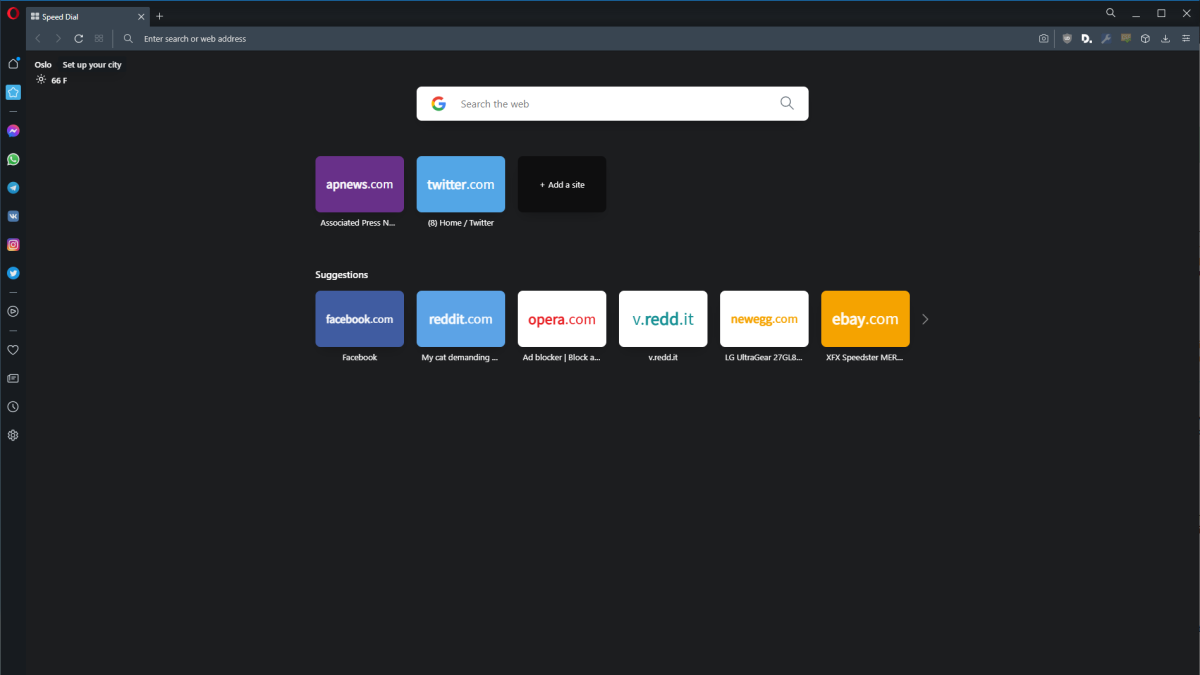Image resolution: width=1200 pixels, height=675 pixels.
Task: Click the Oslo weather location label
Action: coord(43,64)
